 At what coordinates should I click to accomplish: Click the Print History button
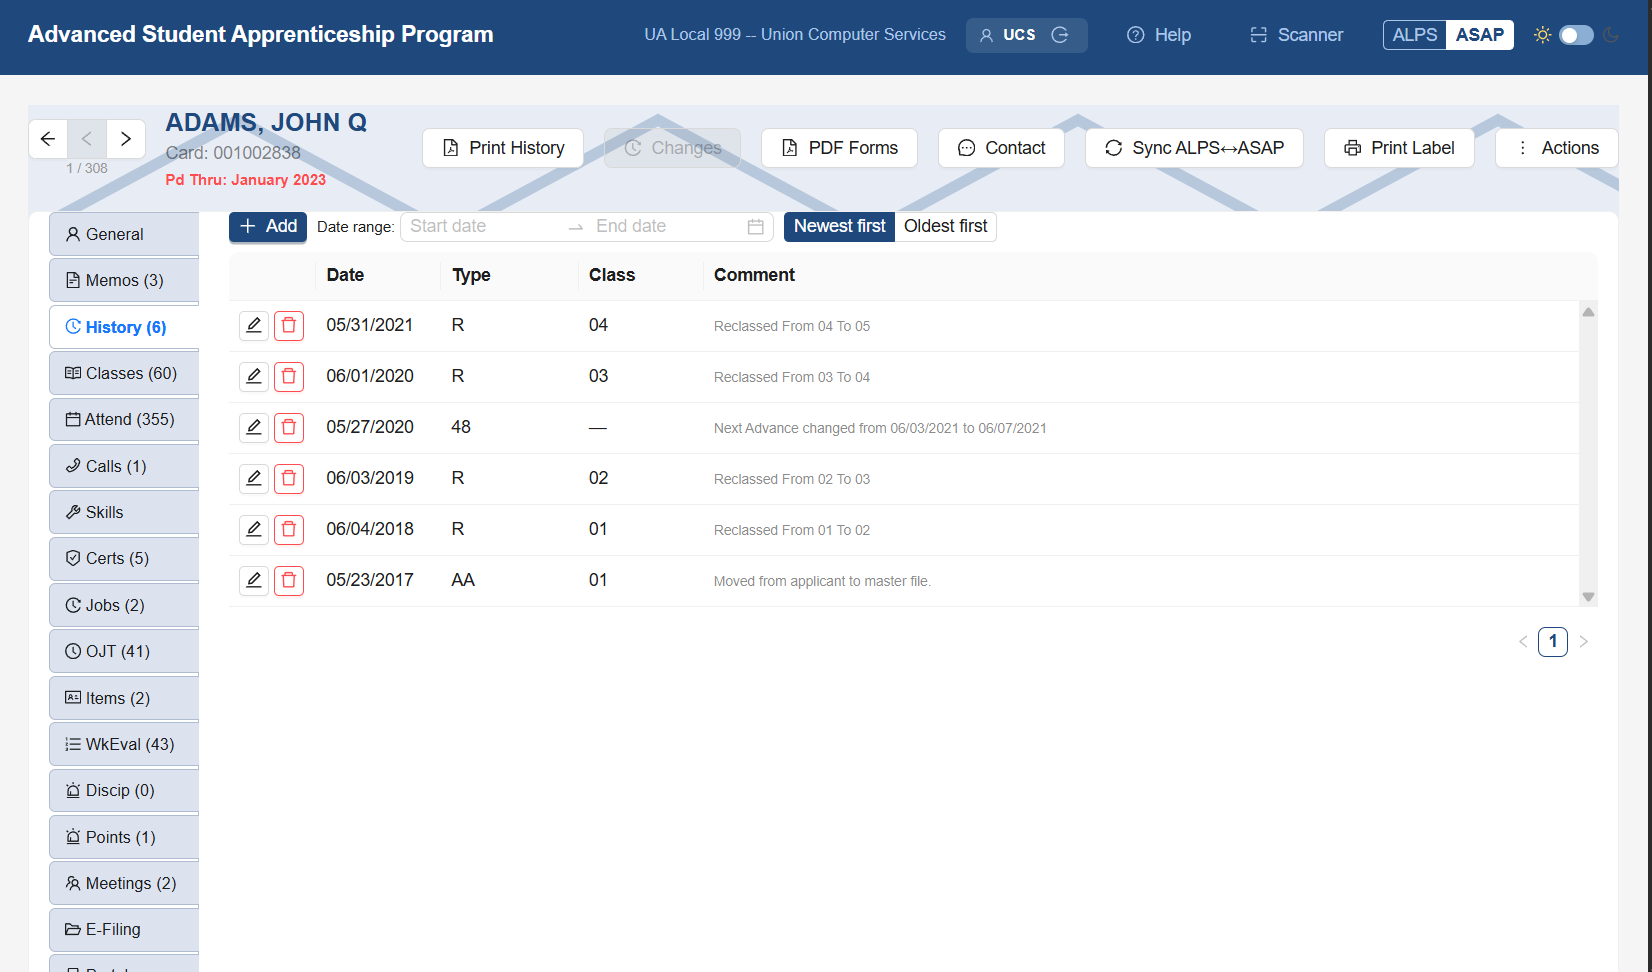503,148
